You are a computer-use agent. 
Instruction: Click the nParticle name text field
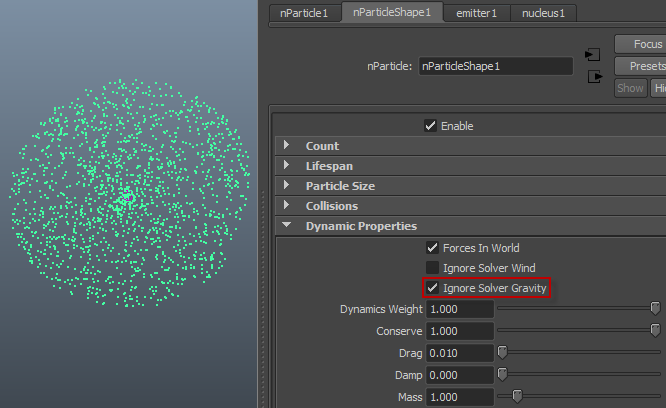495,67
